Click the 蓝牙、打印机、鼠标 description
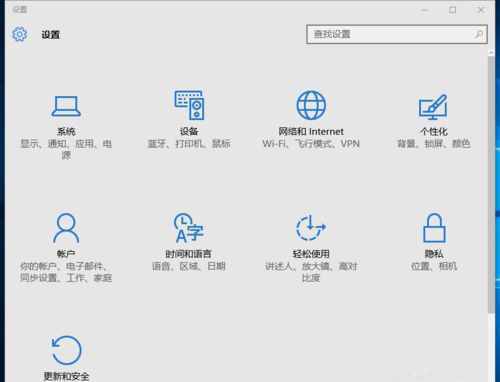Viewport: 500px width, 382px height. pyautogui.click(x=189, y=144)
